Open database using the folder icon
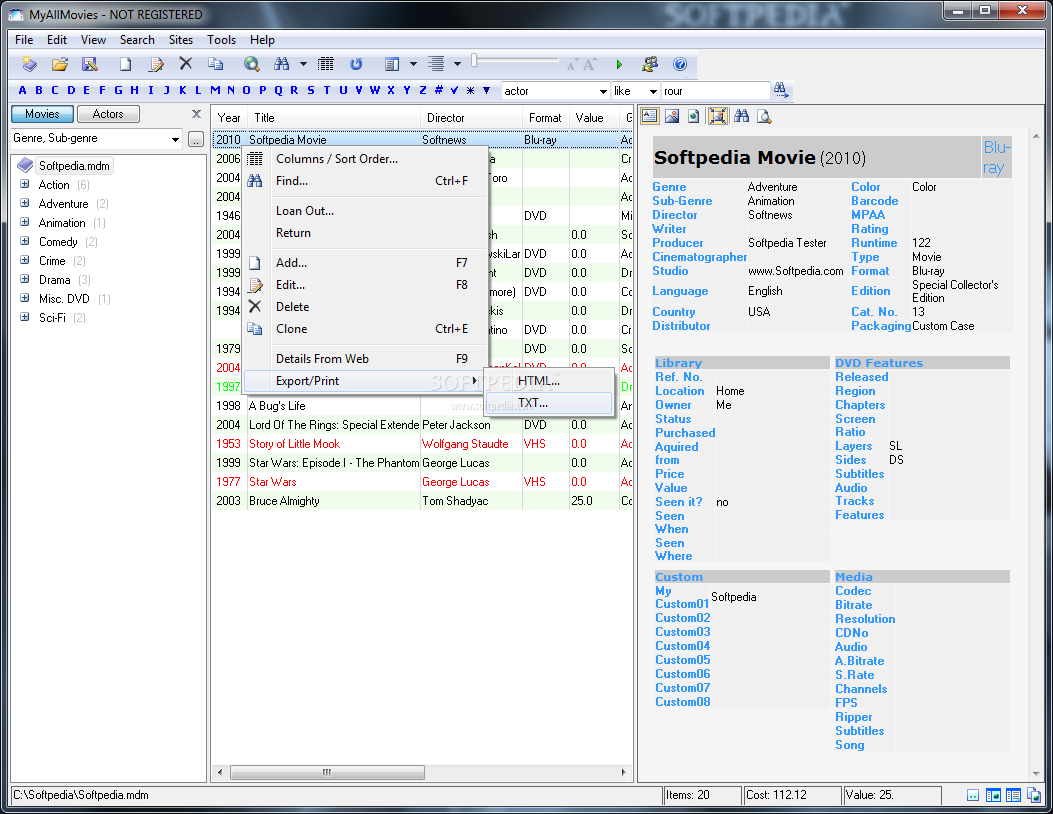1053x814 pixels. coord(60,64)
